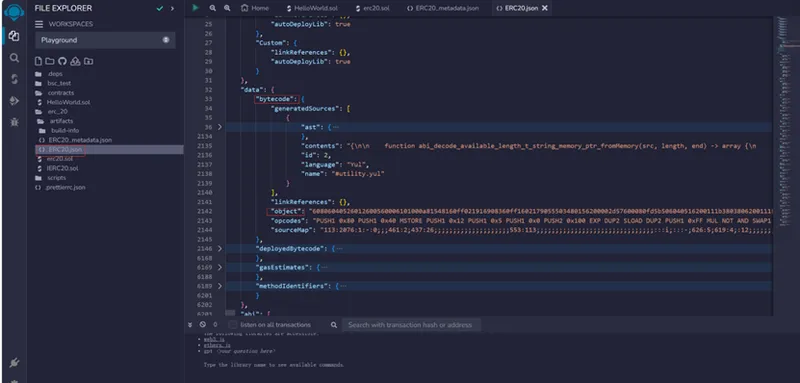This screenshot has height=383, width=800.
Task: Click the upload file icon
Action: click(x=75, y=61)
